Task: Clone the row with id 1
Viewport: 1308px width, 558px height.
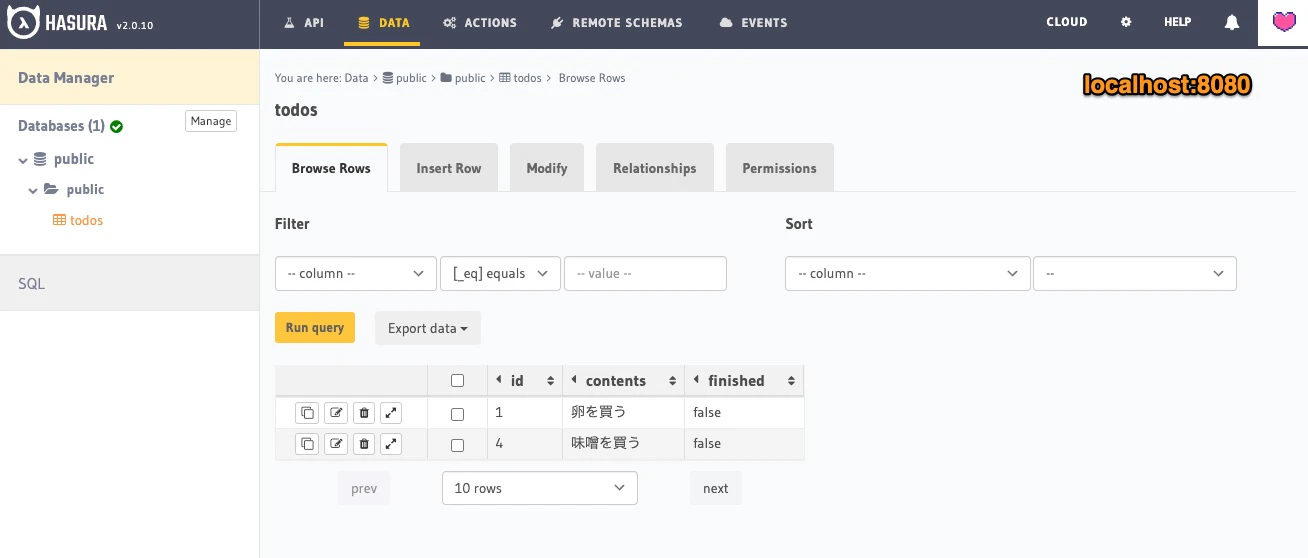Action: coord(307,412)
